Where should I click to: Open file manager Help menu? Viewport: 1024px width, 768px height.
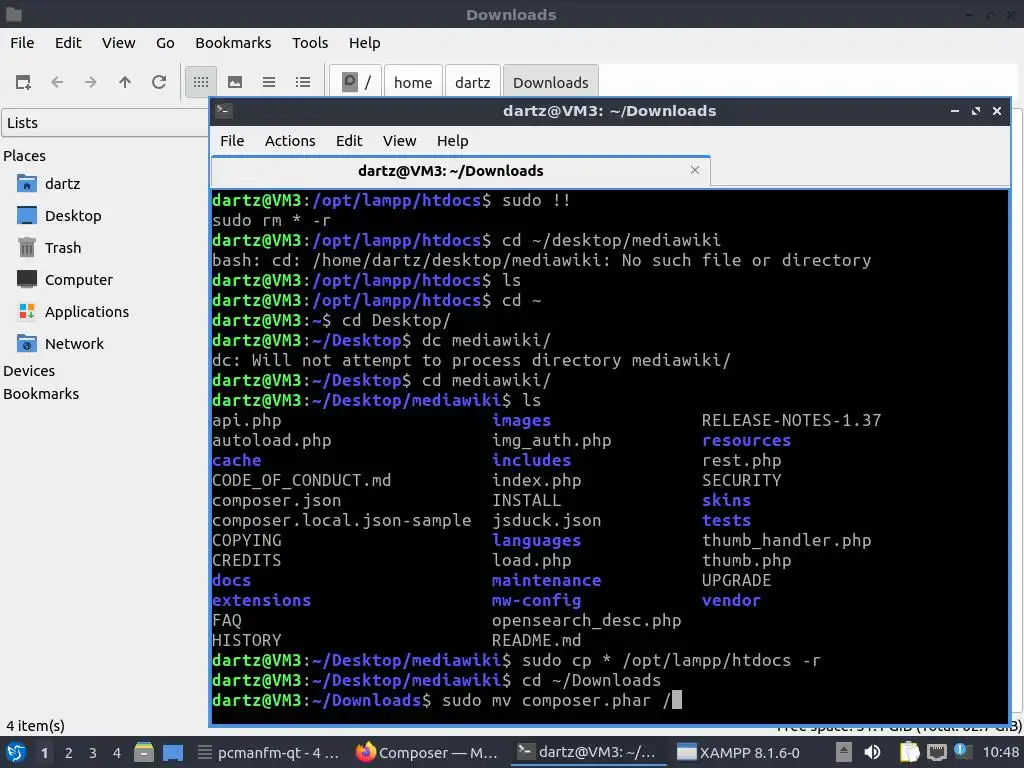[x=364, y=43]
